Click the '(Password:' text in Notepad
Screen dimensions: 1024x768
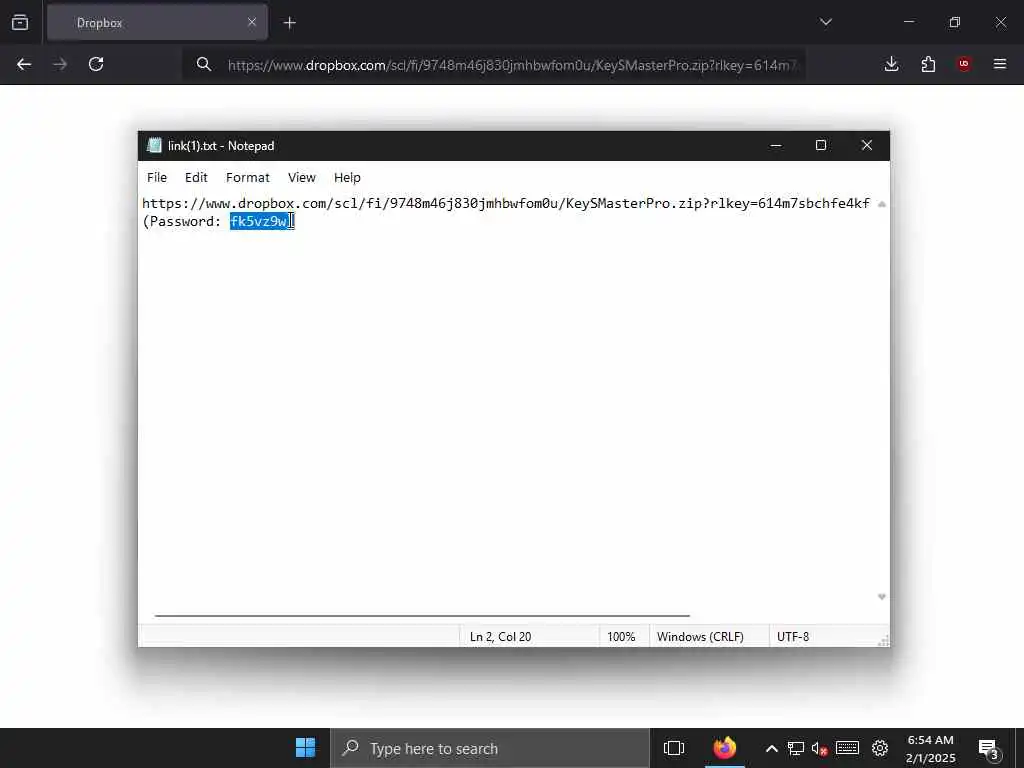click(182, 221)
